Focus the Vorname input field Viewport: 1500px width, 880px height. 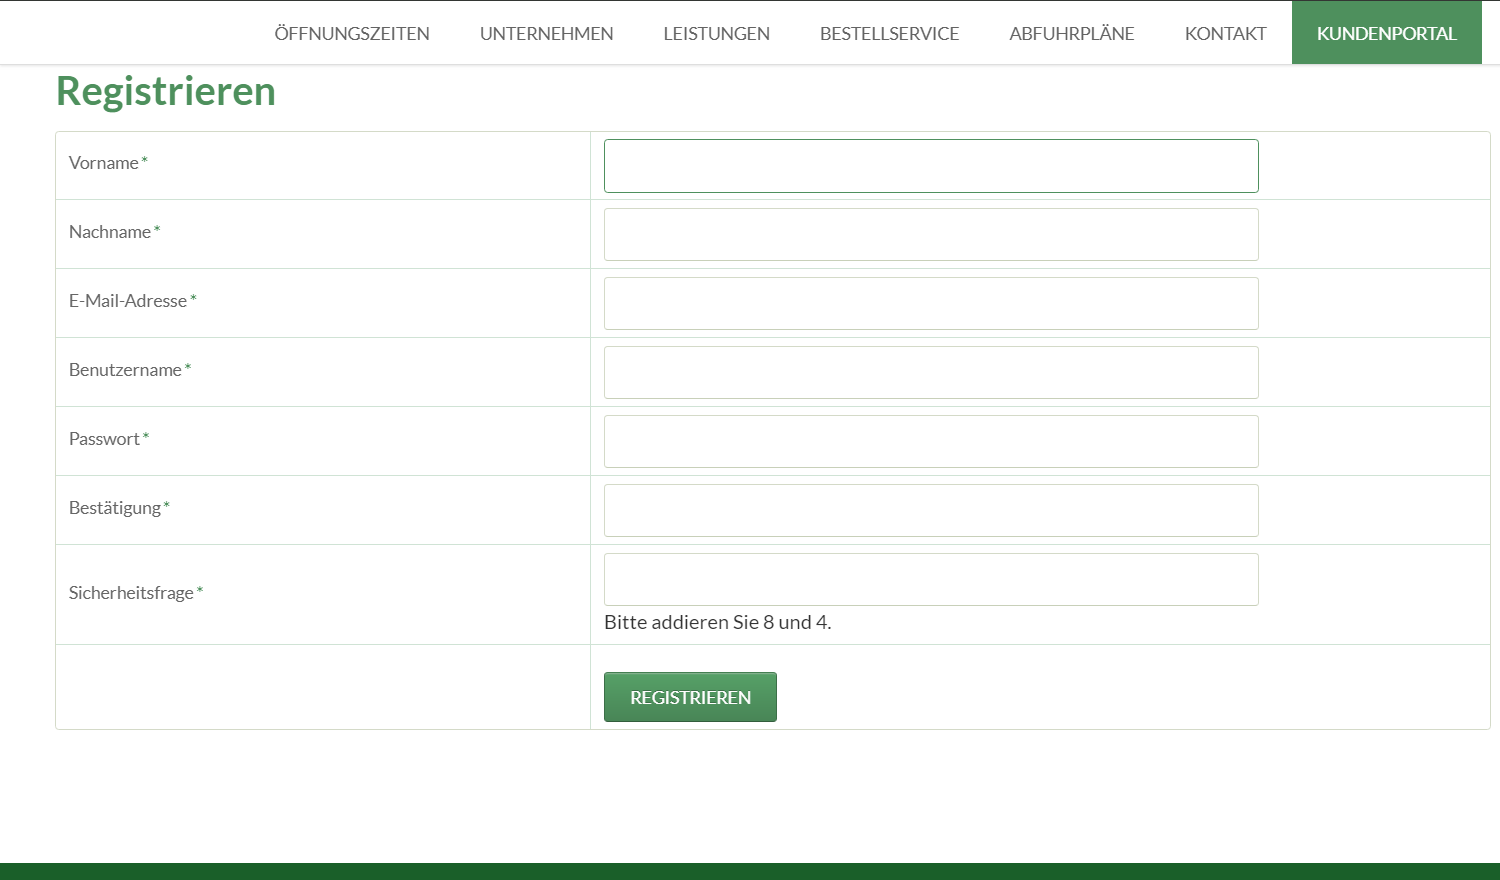(x=930, y=166)
